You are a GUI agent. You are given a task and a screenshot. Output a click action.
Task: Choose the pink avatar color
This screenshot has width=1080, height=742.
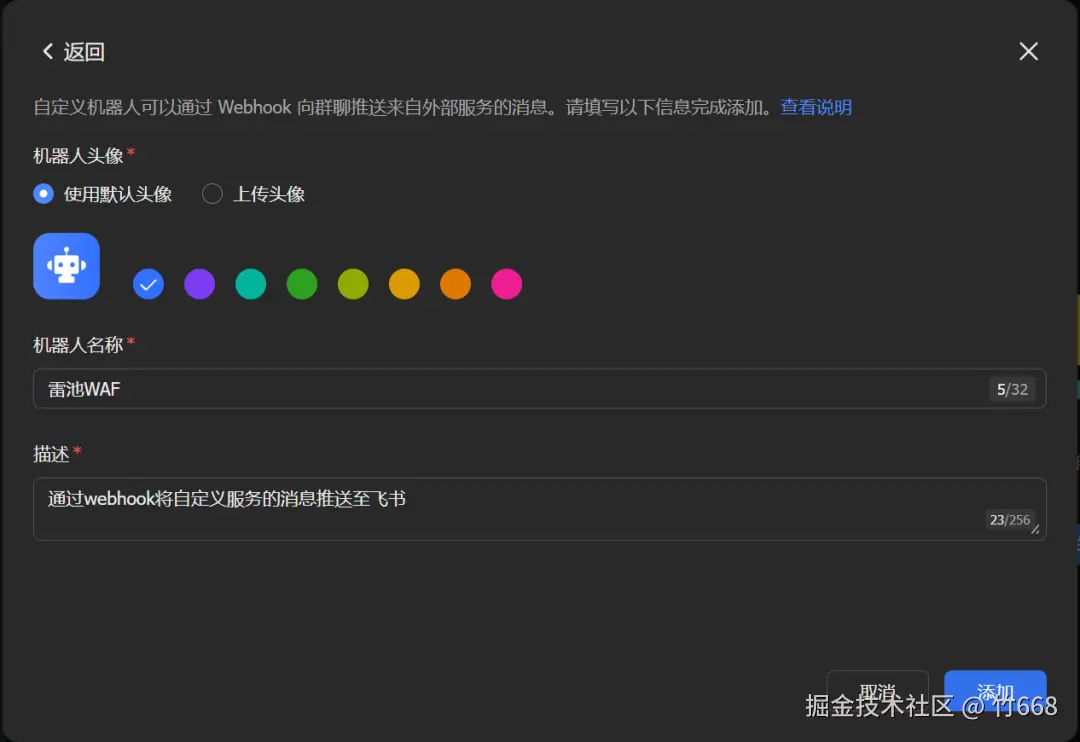click(506, 284)
